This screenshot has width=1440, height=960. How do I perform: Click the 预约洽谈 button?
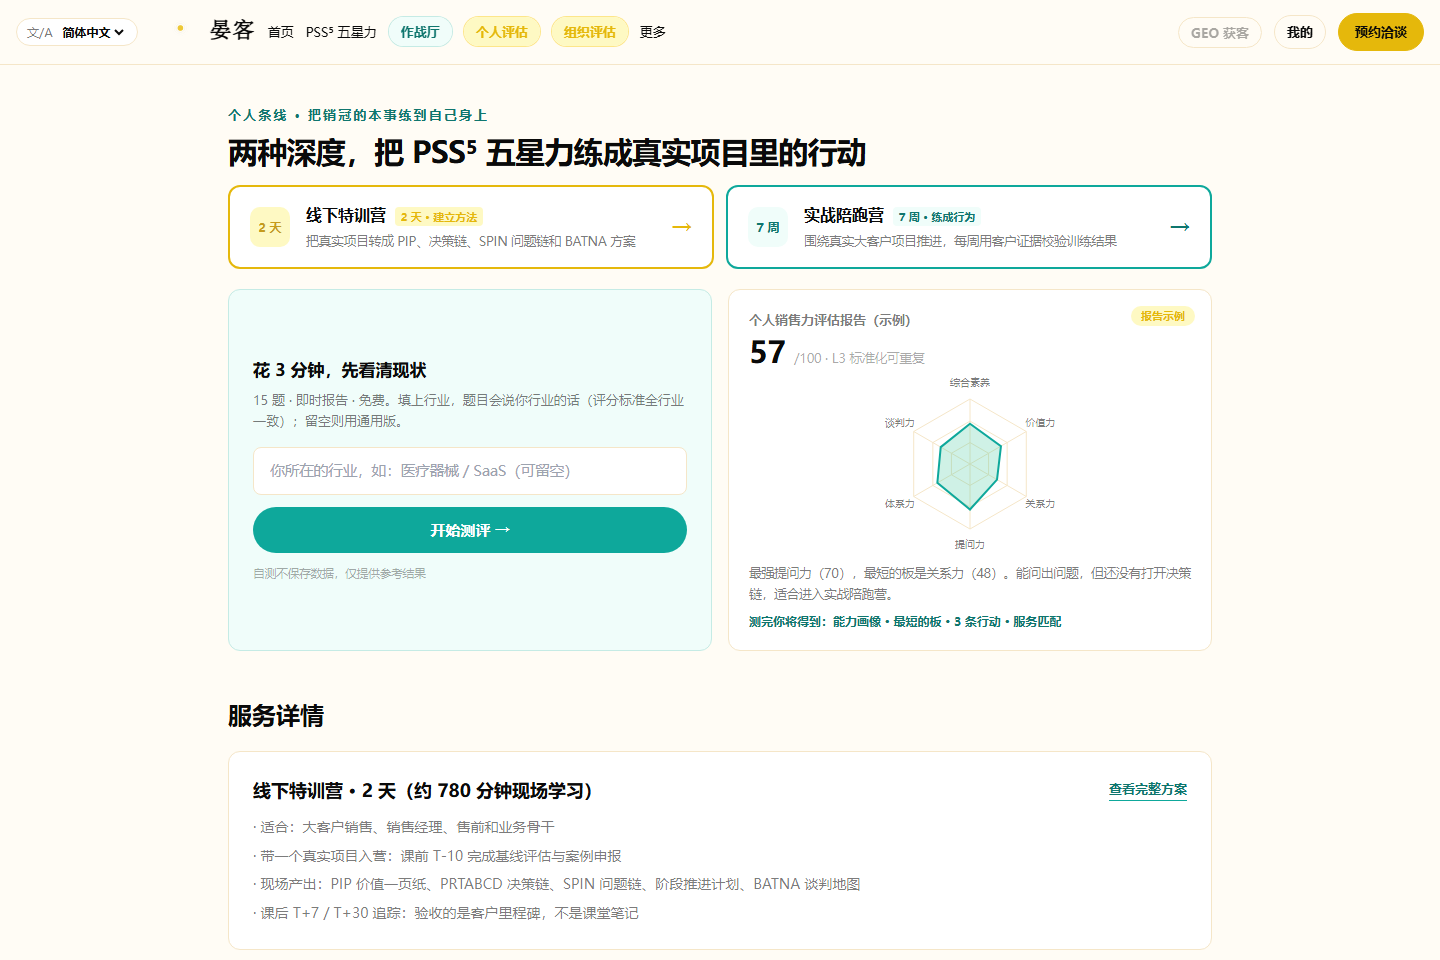1381,32
